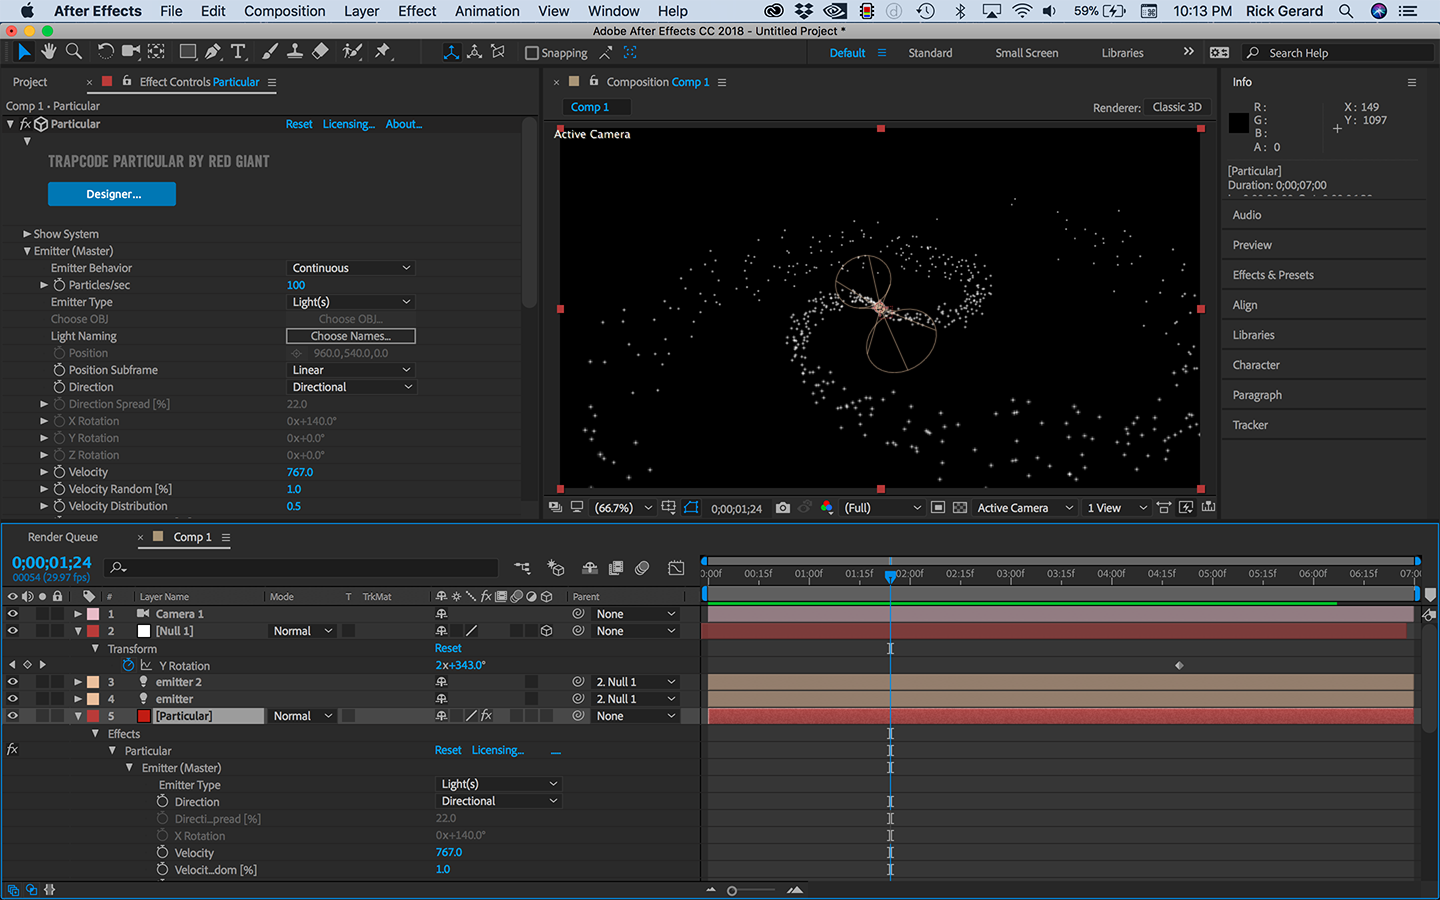
Task: Open Position Subframe Linear dropdown
Action: pos(351,370)
